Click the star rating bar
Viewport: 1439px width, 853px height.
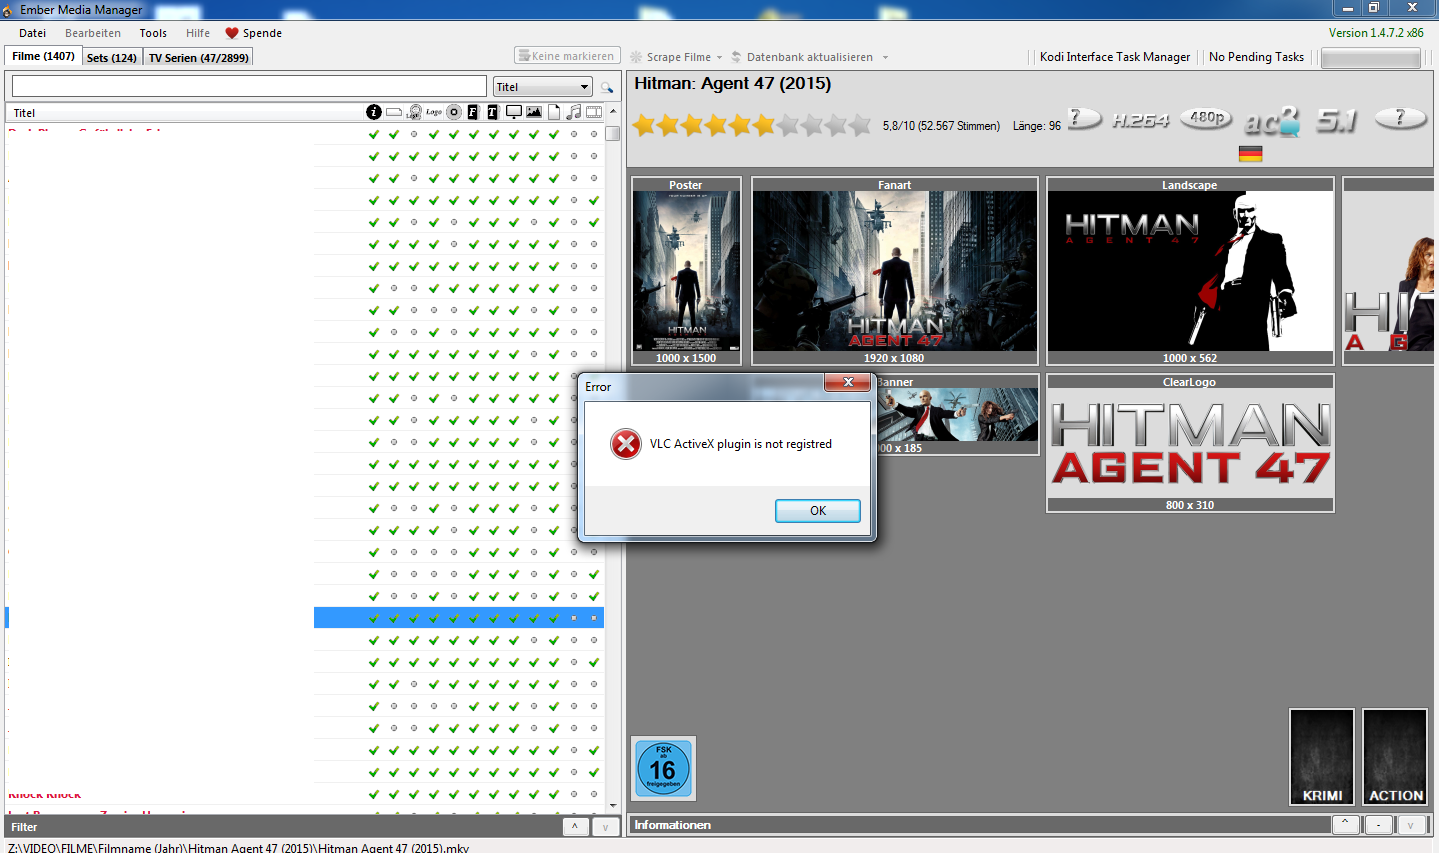[x=753, y=125]
